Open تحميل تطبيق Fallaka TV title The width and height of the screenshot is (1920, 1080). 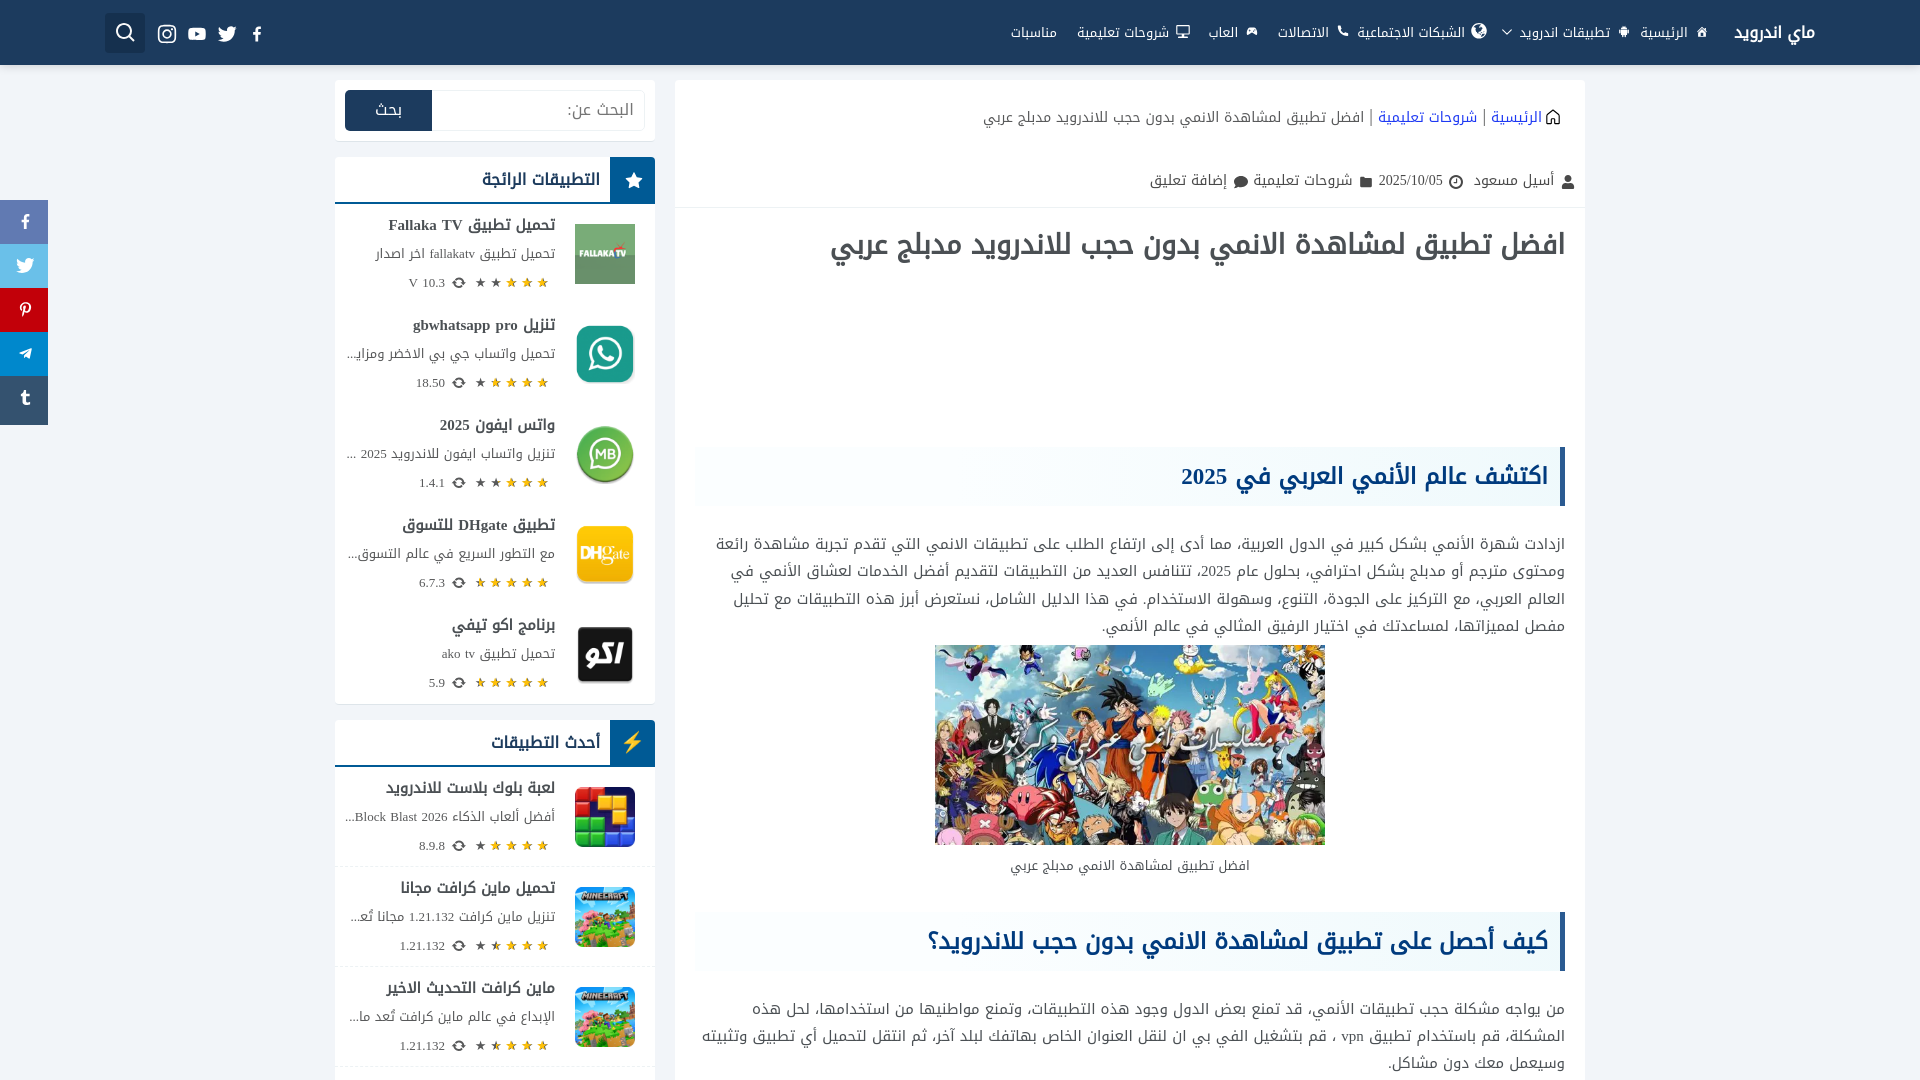pyautogui.click(x=472, y=225)
